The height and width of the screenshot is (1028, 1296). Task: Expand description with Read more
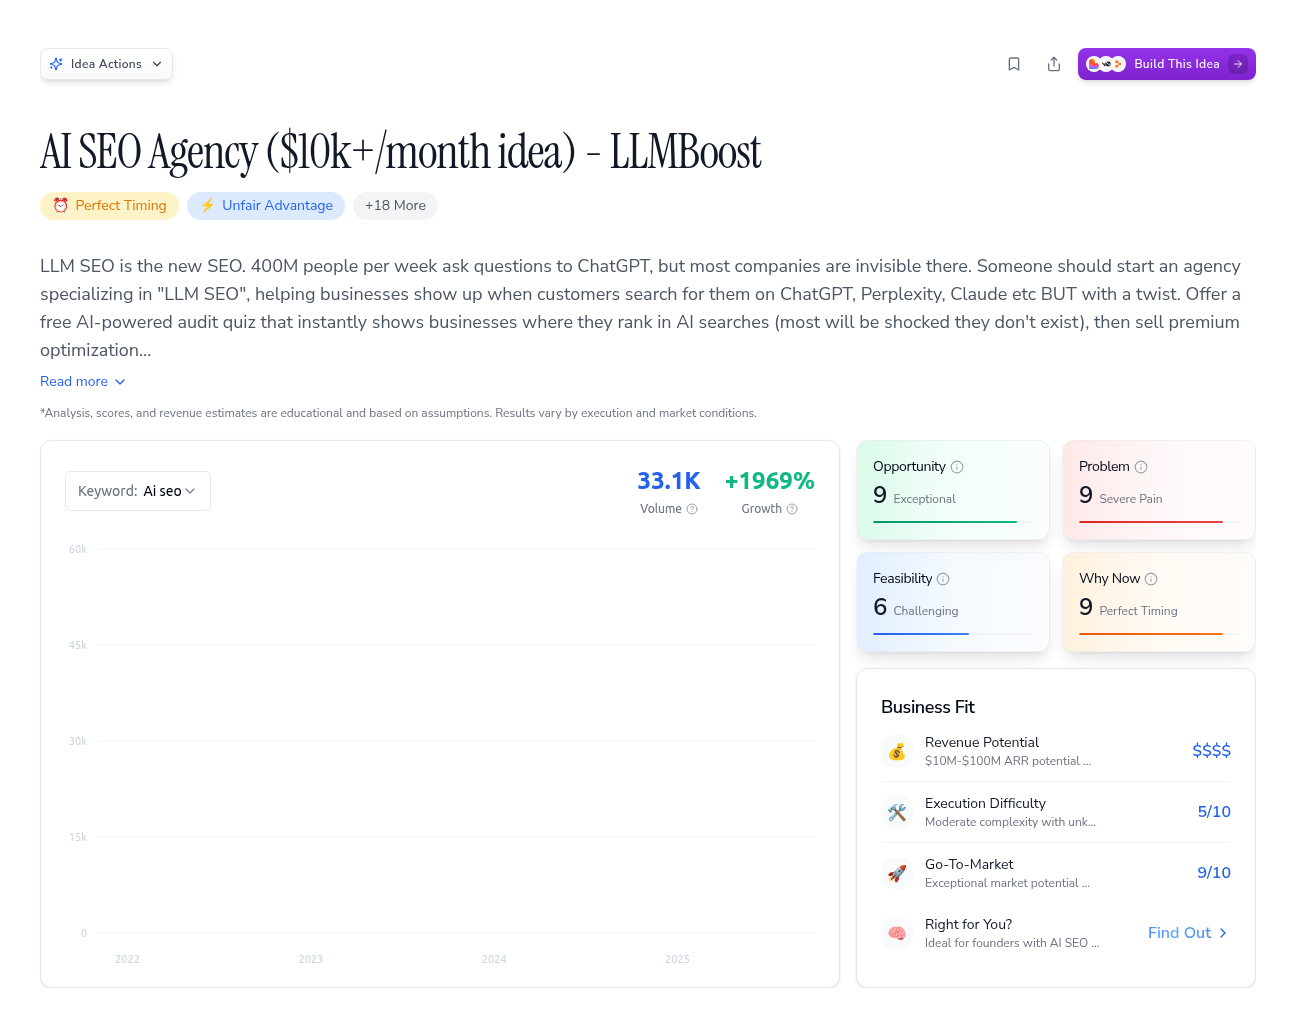83,382
